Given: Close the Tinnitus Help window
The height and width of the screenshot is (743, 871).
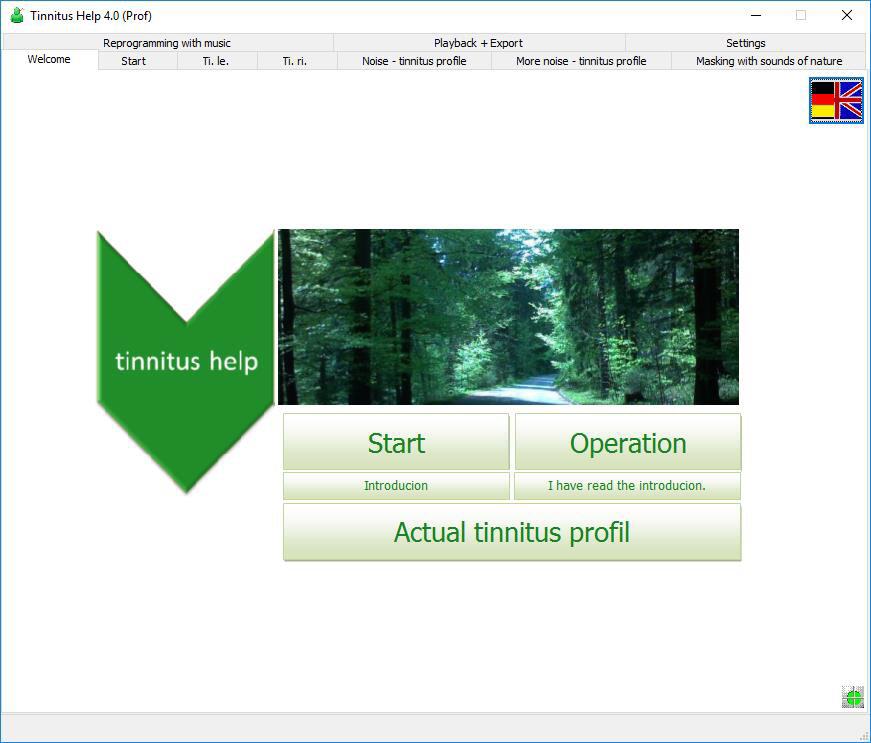Looking at the screenshot, I should point(847,16).
